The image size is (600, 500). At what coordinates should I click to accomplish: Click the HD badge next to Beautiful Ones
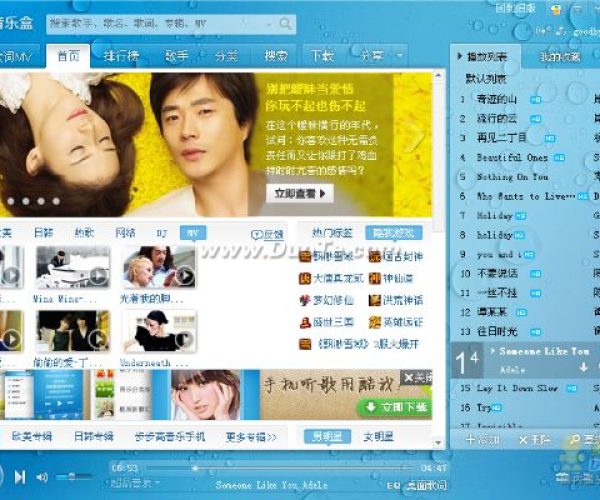click(559, 158)
